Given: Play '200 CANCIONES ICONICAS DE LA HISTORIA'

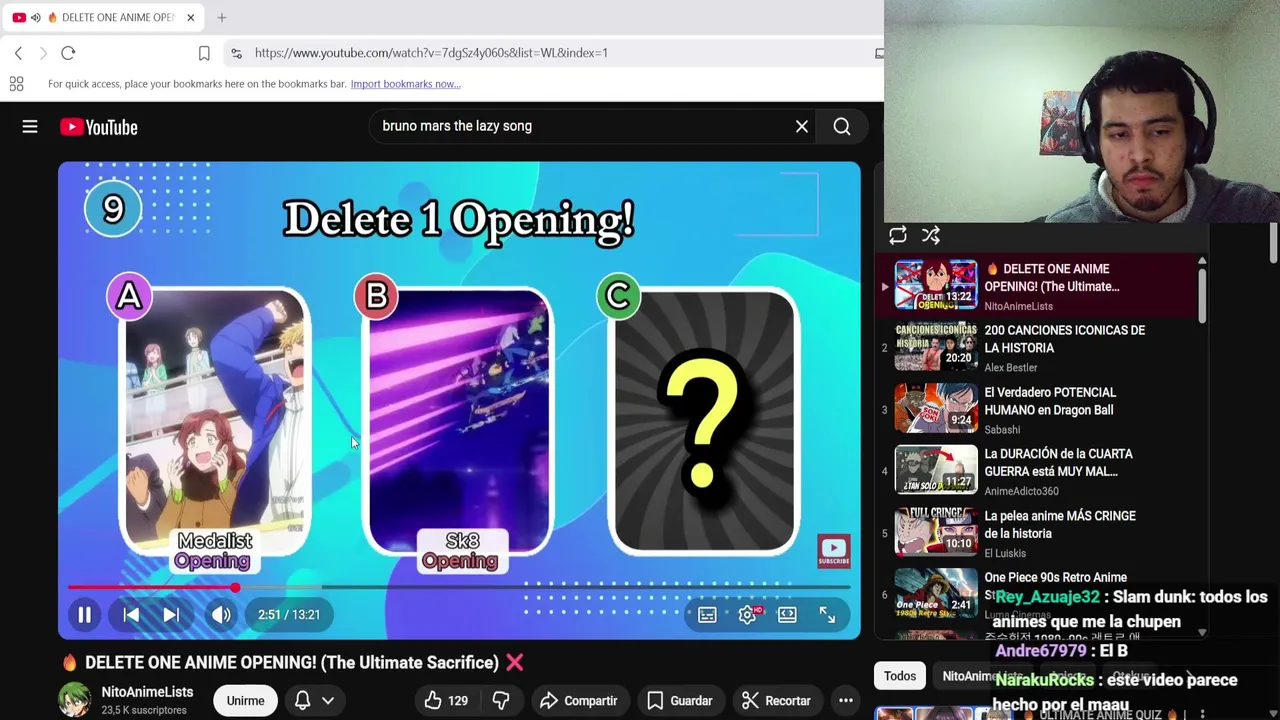Looking at the screenshot, I should [1037, 348].
